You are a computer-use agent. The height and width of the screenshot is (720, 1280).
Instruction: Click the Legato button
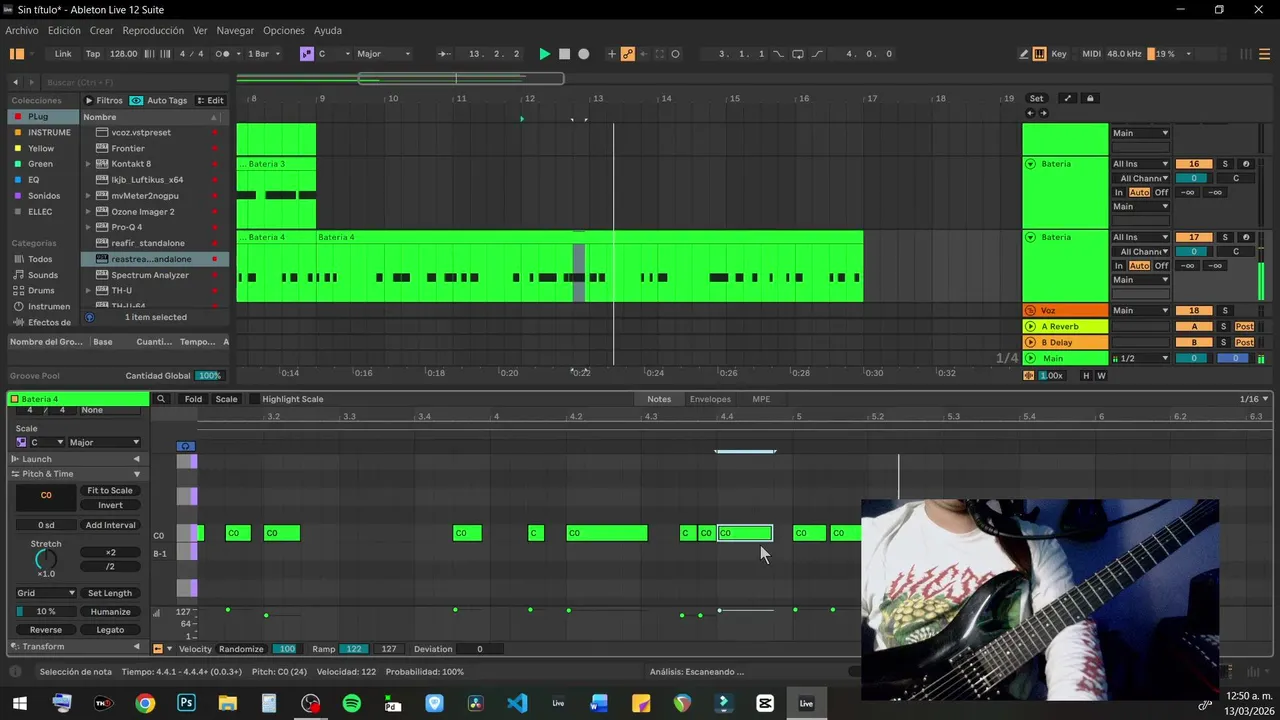tap(110, 630)
